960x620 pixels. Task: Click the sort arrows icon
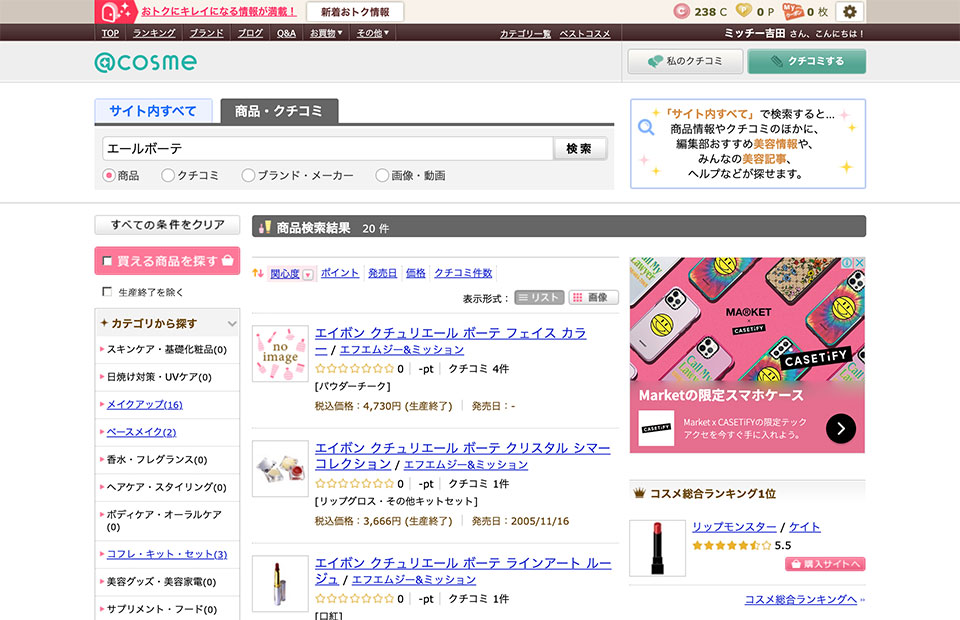[258, 273]
